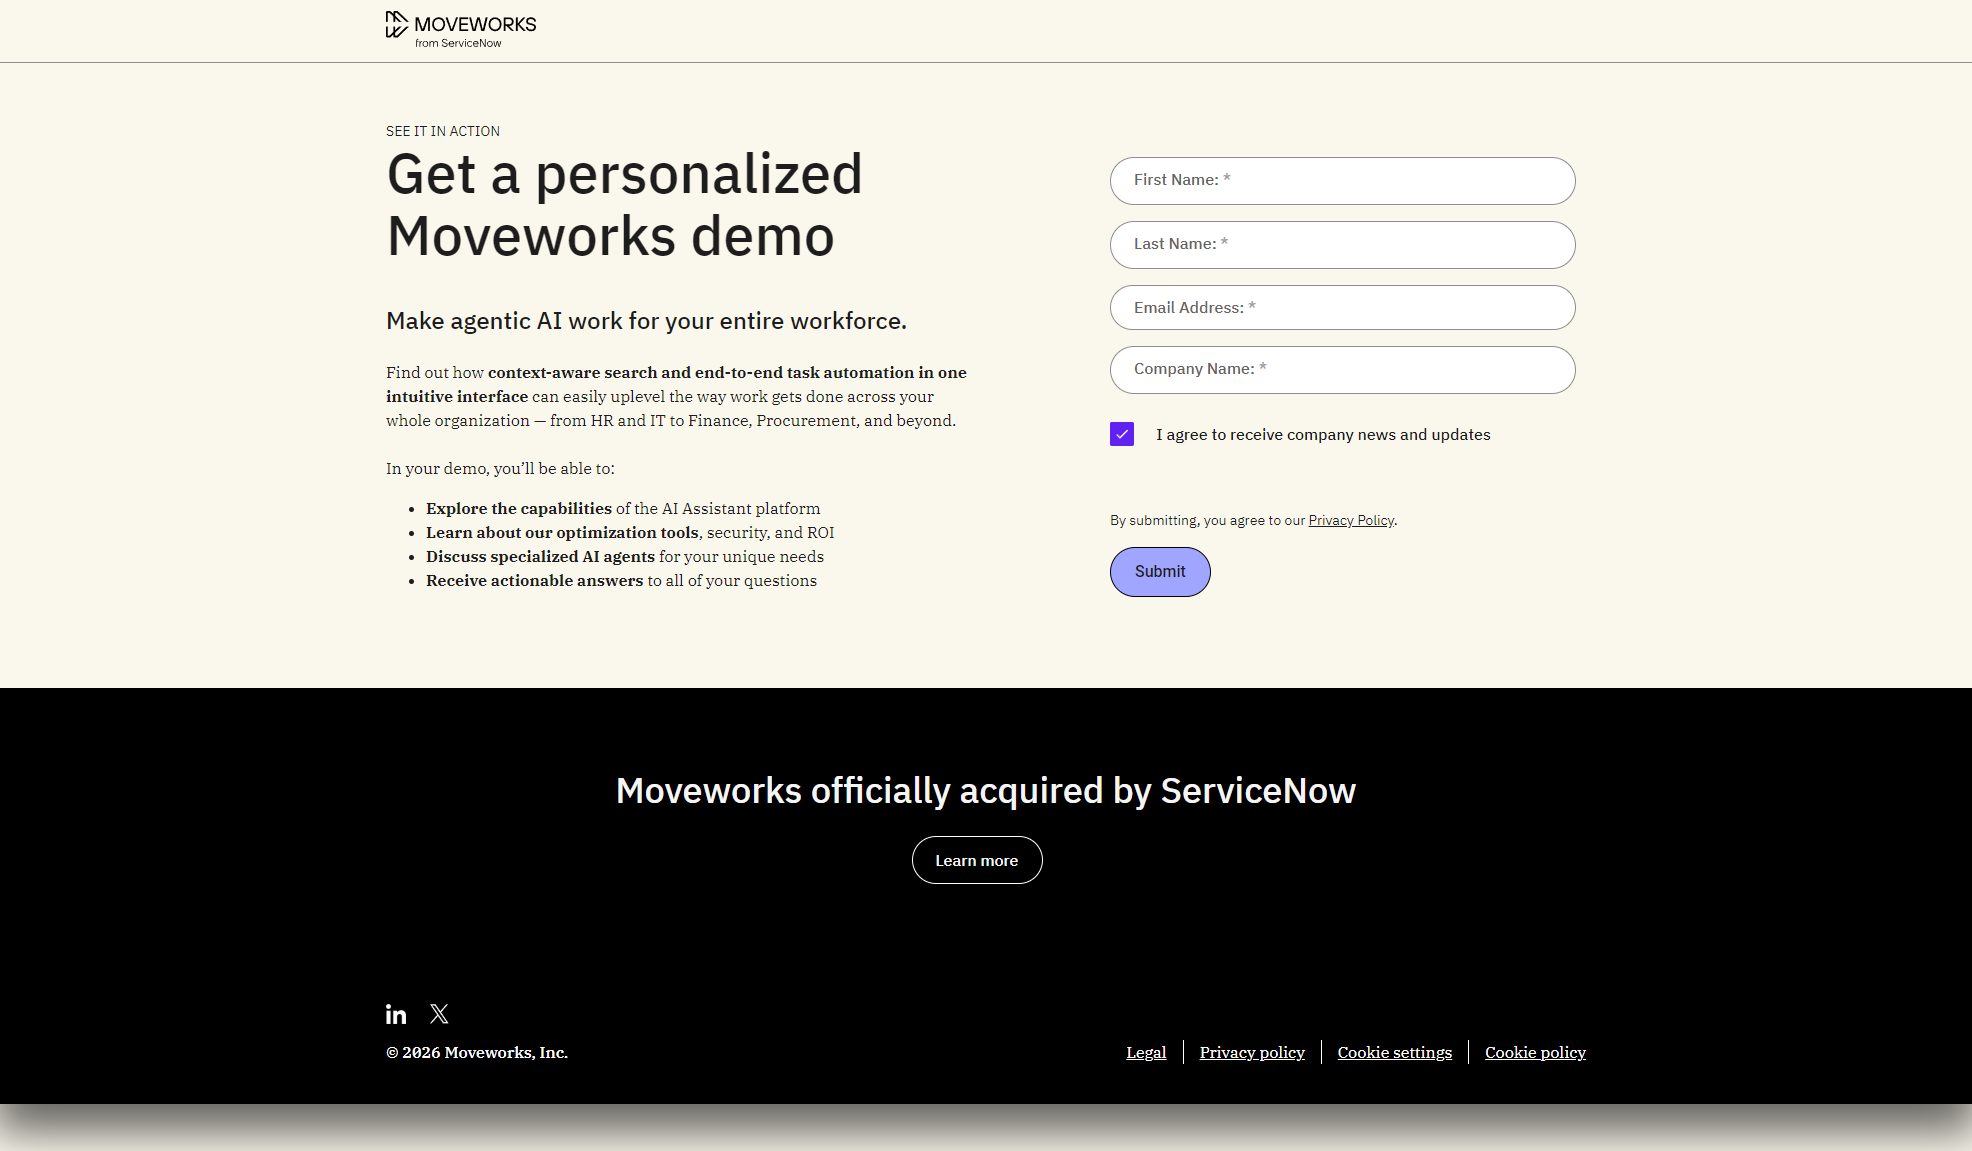
Task: Click the Company Name input field
Action: pos(1342,369)
